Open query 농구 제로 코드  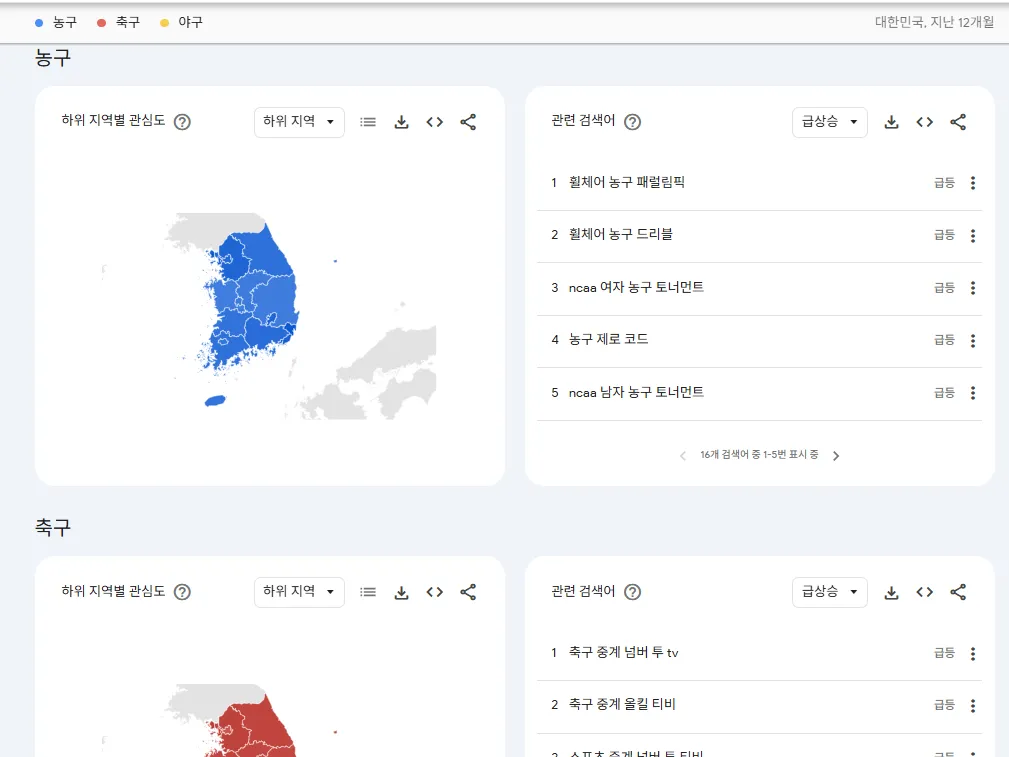pyautogui.click(x=609, y=340)
